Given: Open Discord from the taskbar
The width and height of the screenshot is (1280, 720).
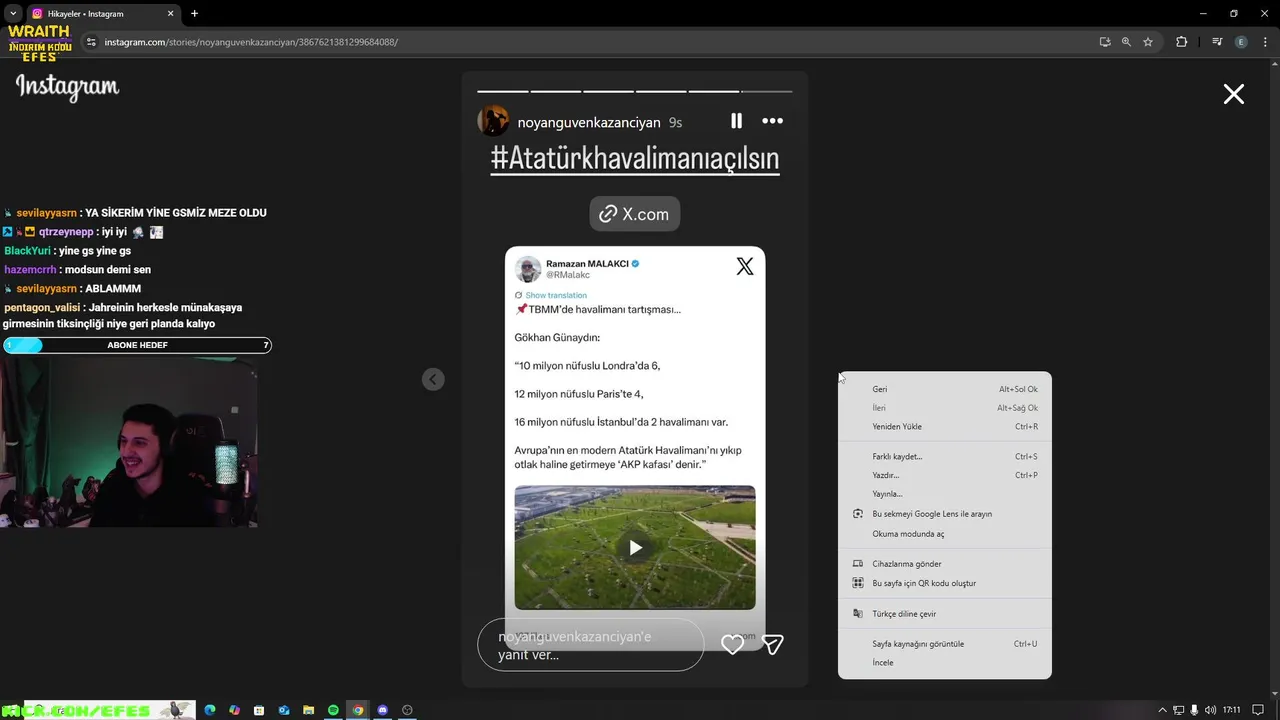Looking at the screenshot, I should [x=383, y=710].
